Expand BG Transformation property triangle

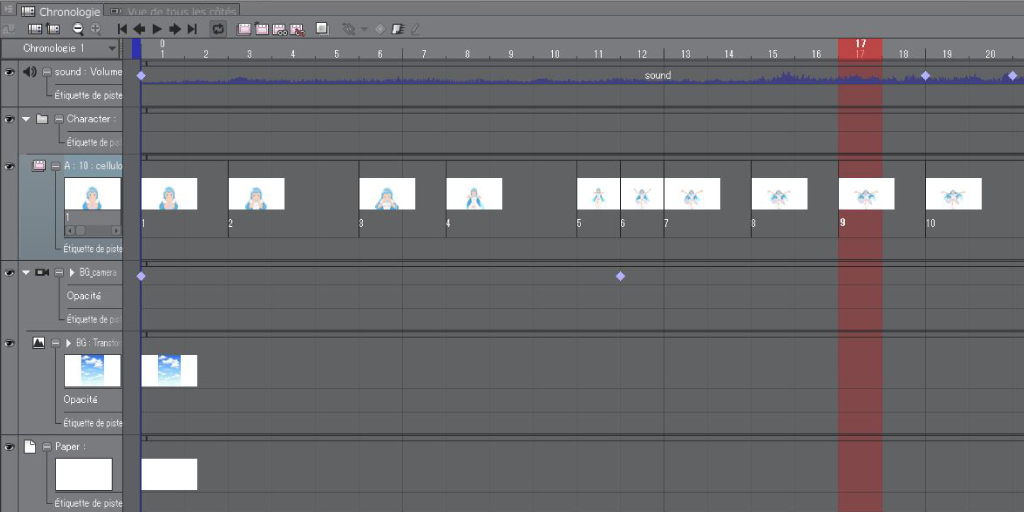(x=68, y=342)
